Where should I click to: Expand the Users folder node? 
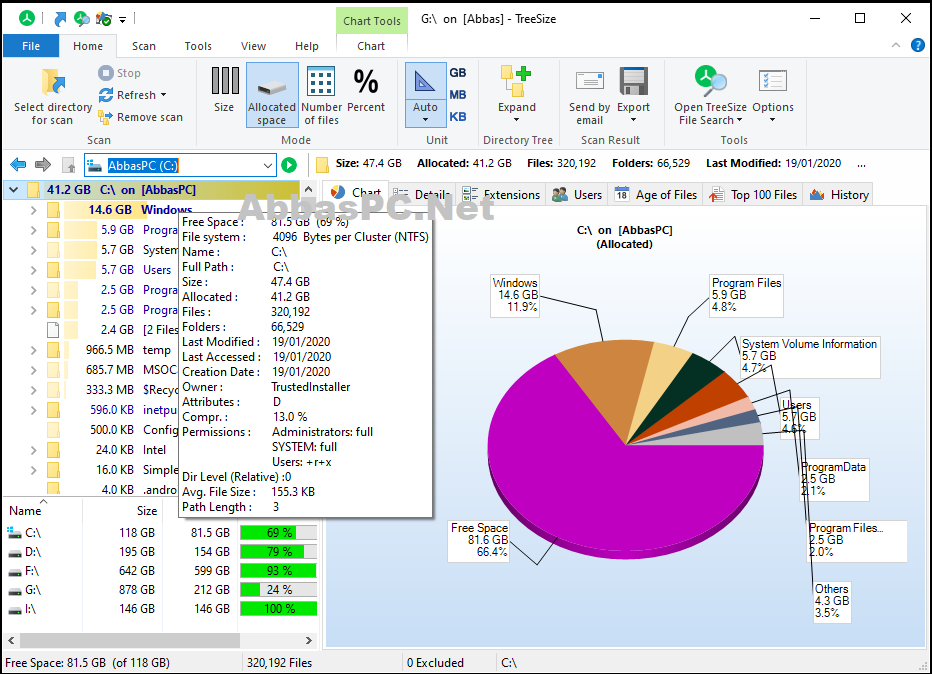33,270
